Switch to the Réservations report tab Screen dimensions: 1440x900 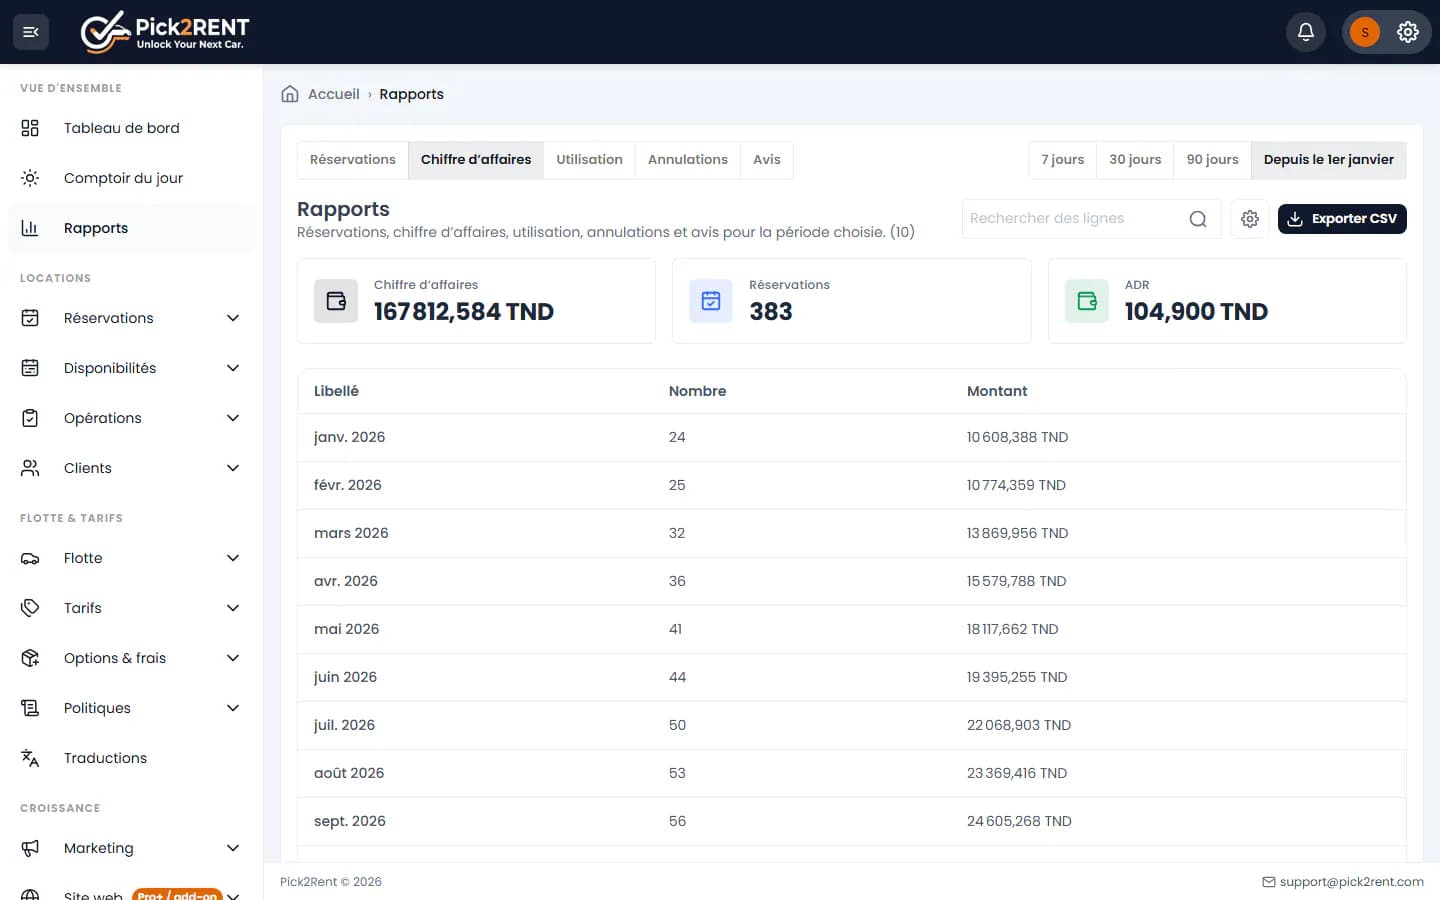353,160
